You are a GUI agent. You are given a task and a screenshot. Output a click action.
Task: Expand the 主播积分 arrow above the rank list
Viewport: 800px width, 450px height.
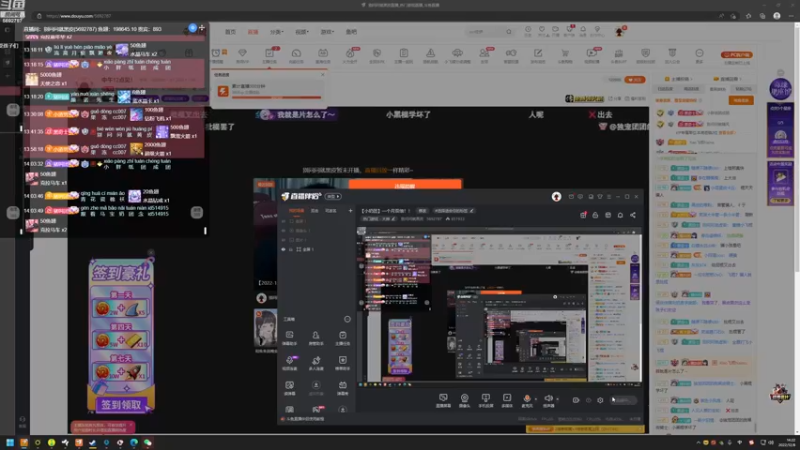[692, 79]
